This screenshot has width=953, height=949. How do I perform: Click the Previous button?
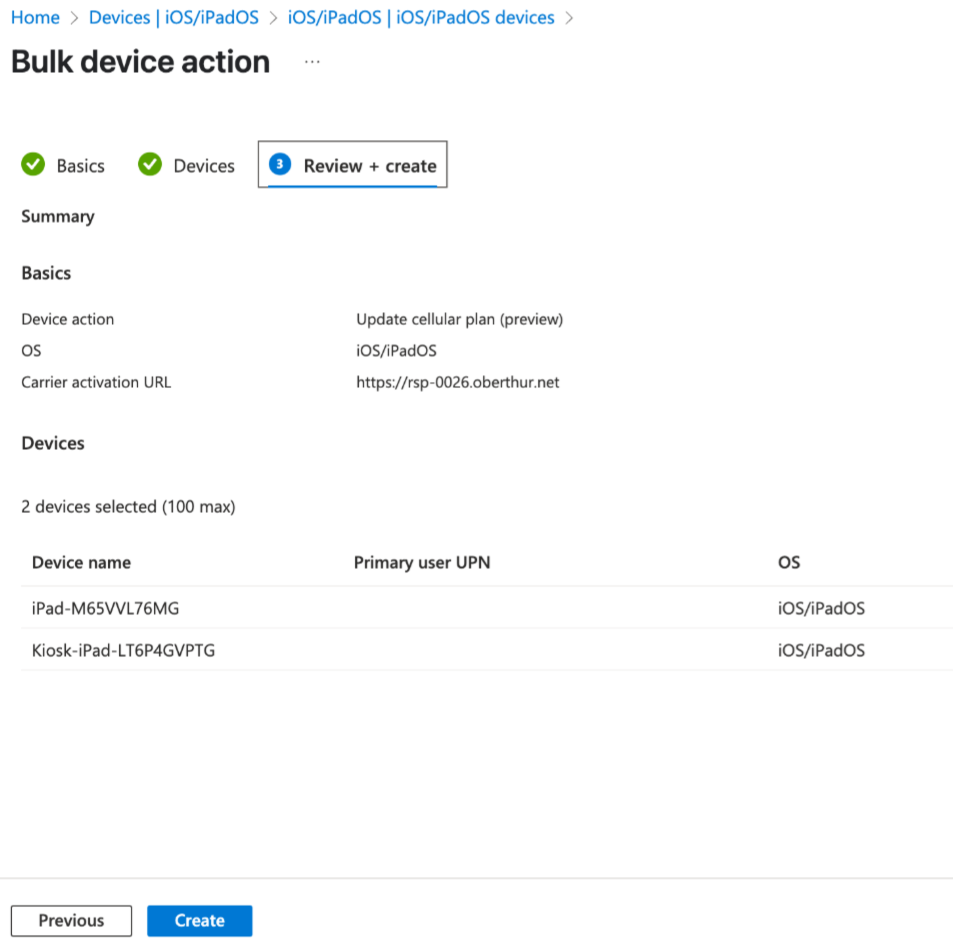tap(71, 920)
